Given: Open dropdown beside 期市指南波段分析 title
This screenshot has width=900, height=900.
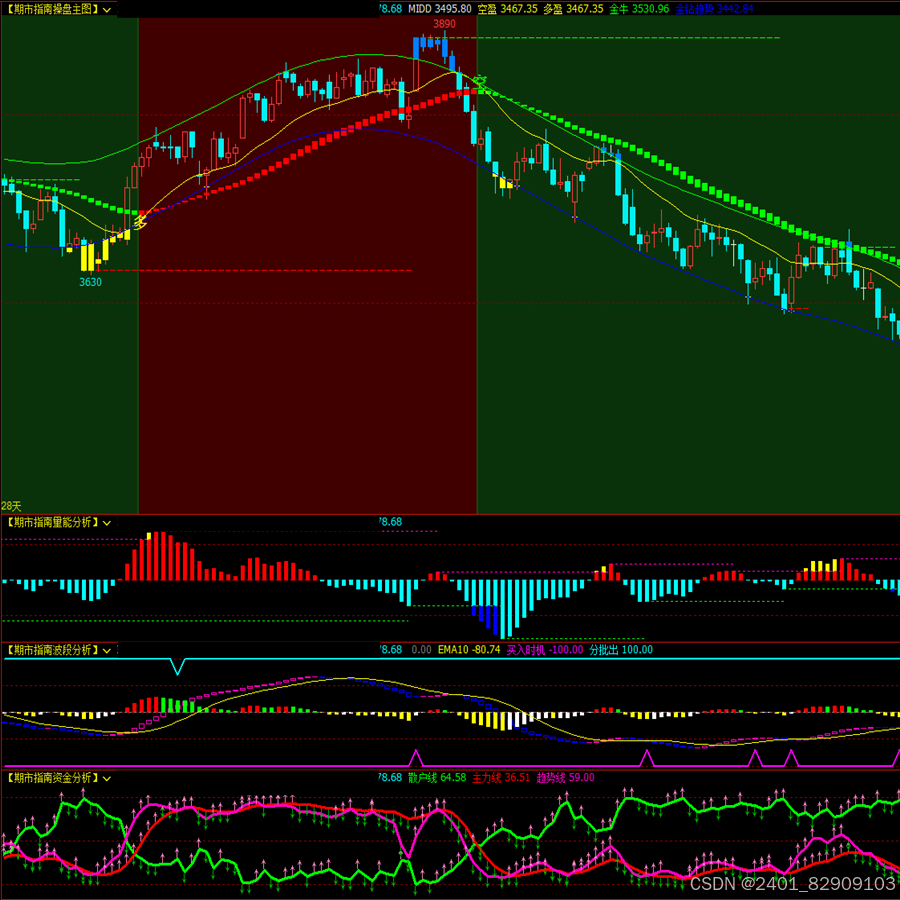Looking at the screenshot, I should click(x=107, y=650).
